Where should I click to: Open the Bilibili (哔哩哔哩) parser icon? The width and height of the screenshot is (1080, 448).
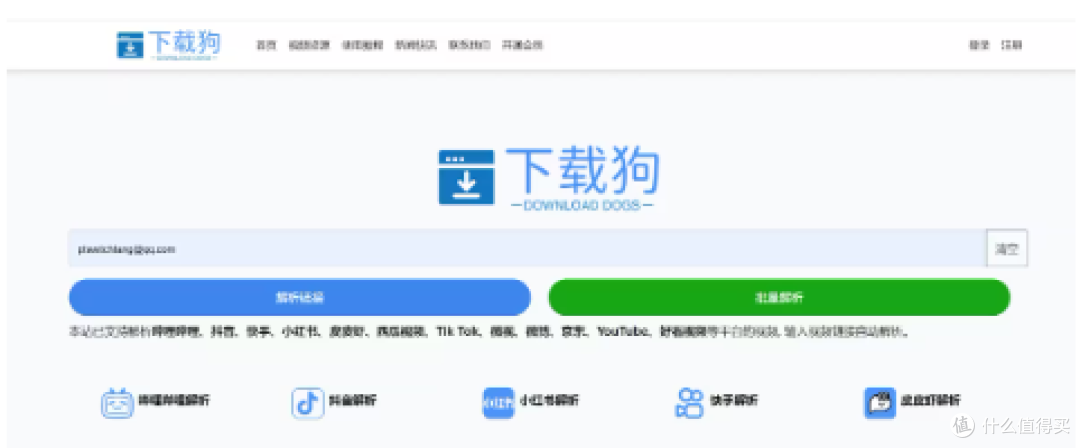point(117,403)
